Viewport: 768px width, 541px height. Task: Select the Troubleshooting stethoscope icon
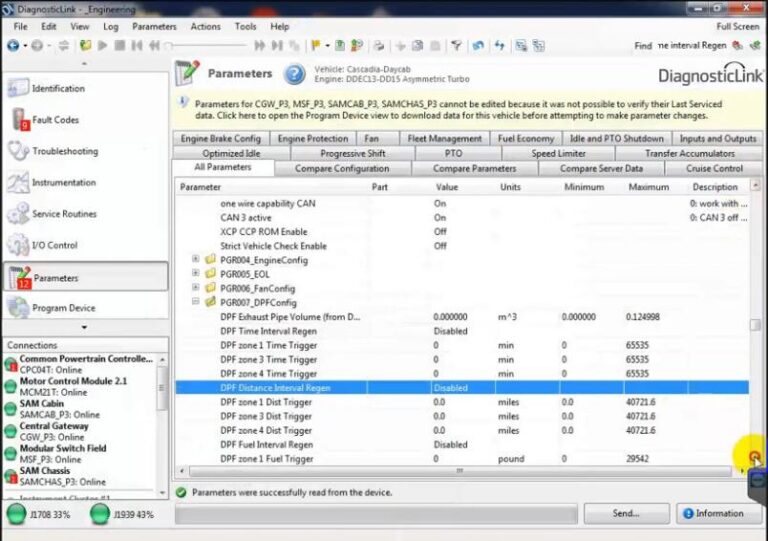(17, 151)
